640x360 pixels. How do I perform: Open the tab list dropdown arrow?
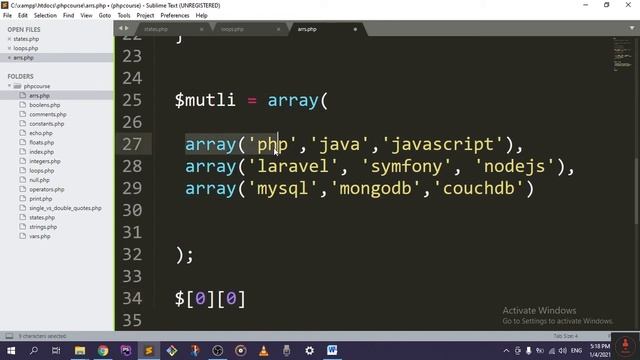click(632, 28)
